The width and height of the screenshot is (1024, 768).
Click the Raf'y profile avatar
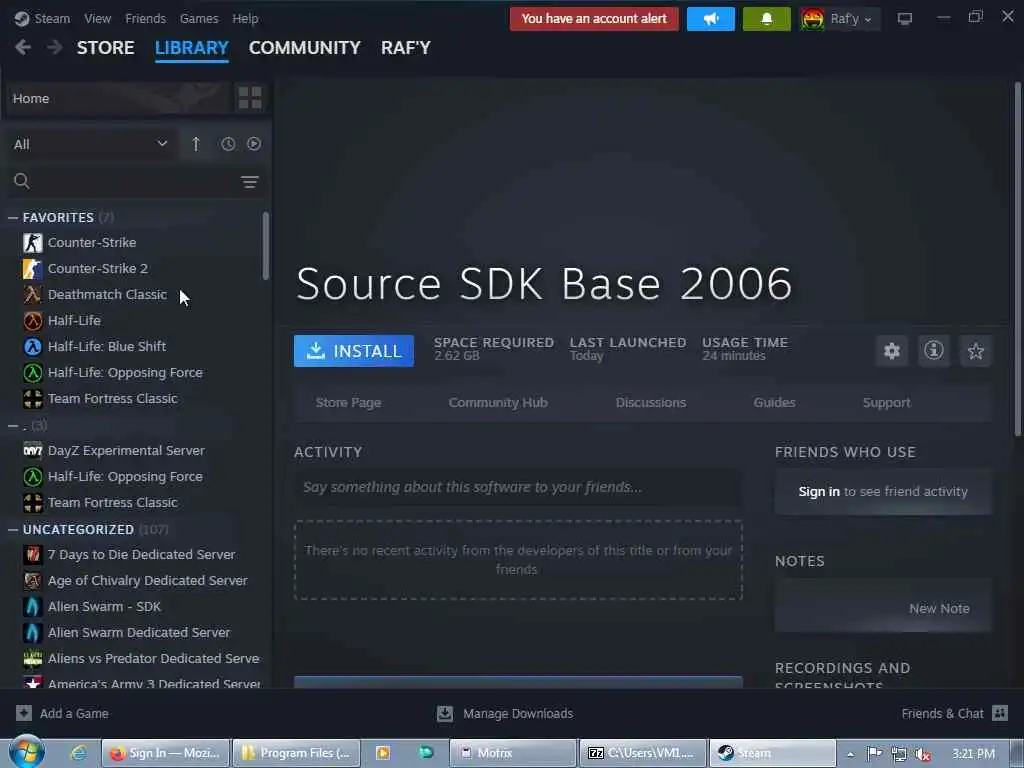812,19
